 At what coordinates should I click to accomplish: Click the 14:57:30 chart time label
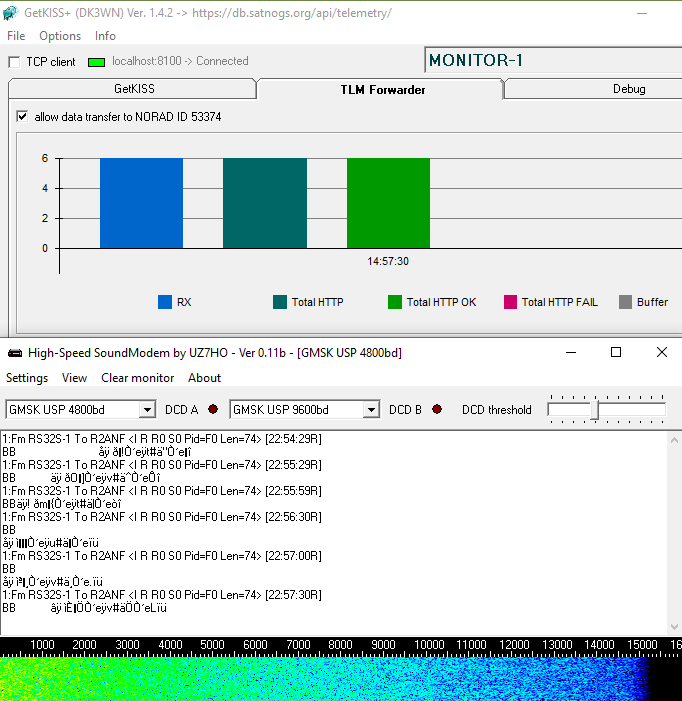[x=388, y=261]
